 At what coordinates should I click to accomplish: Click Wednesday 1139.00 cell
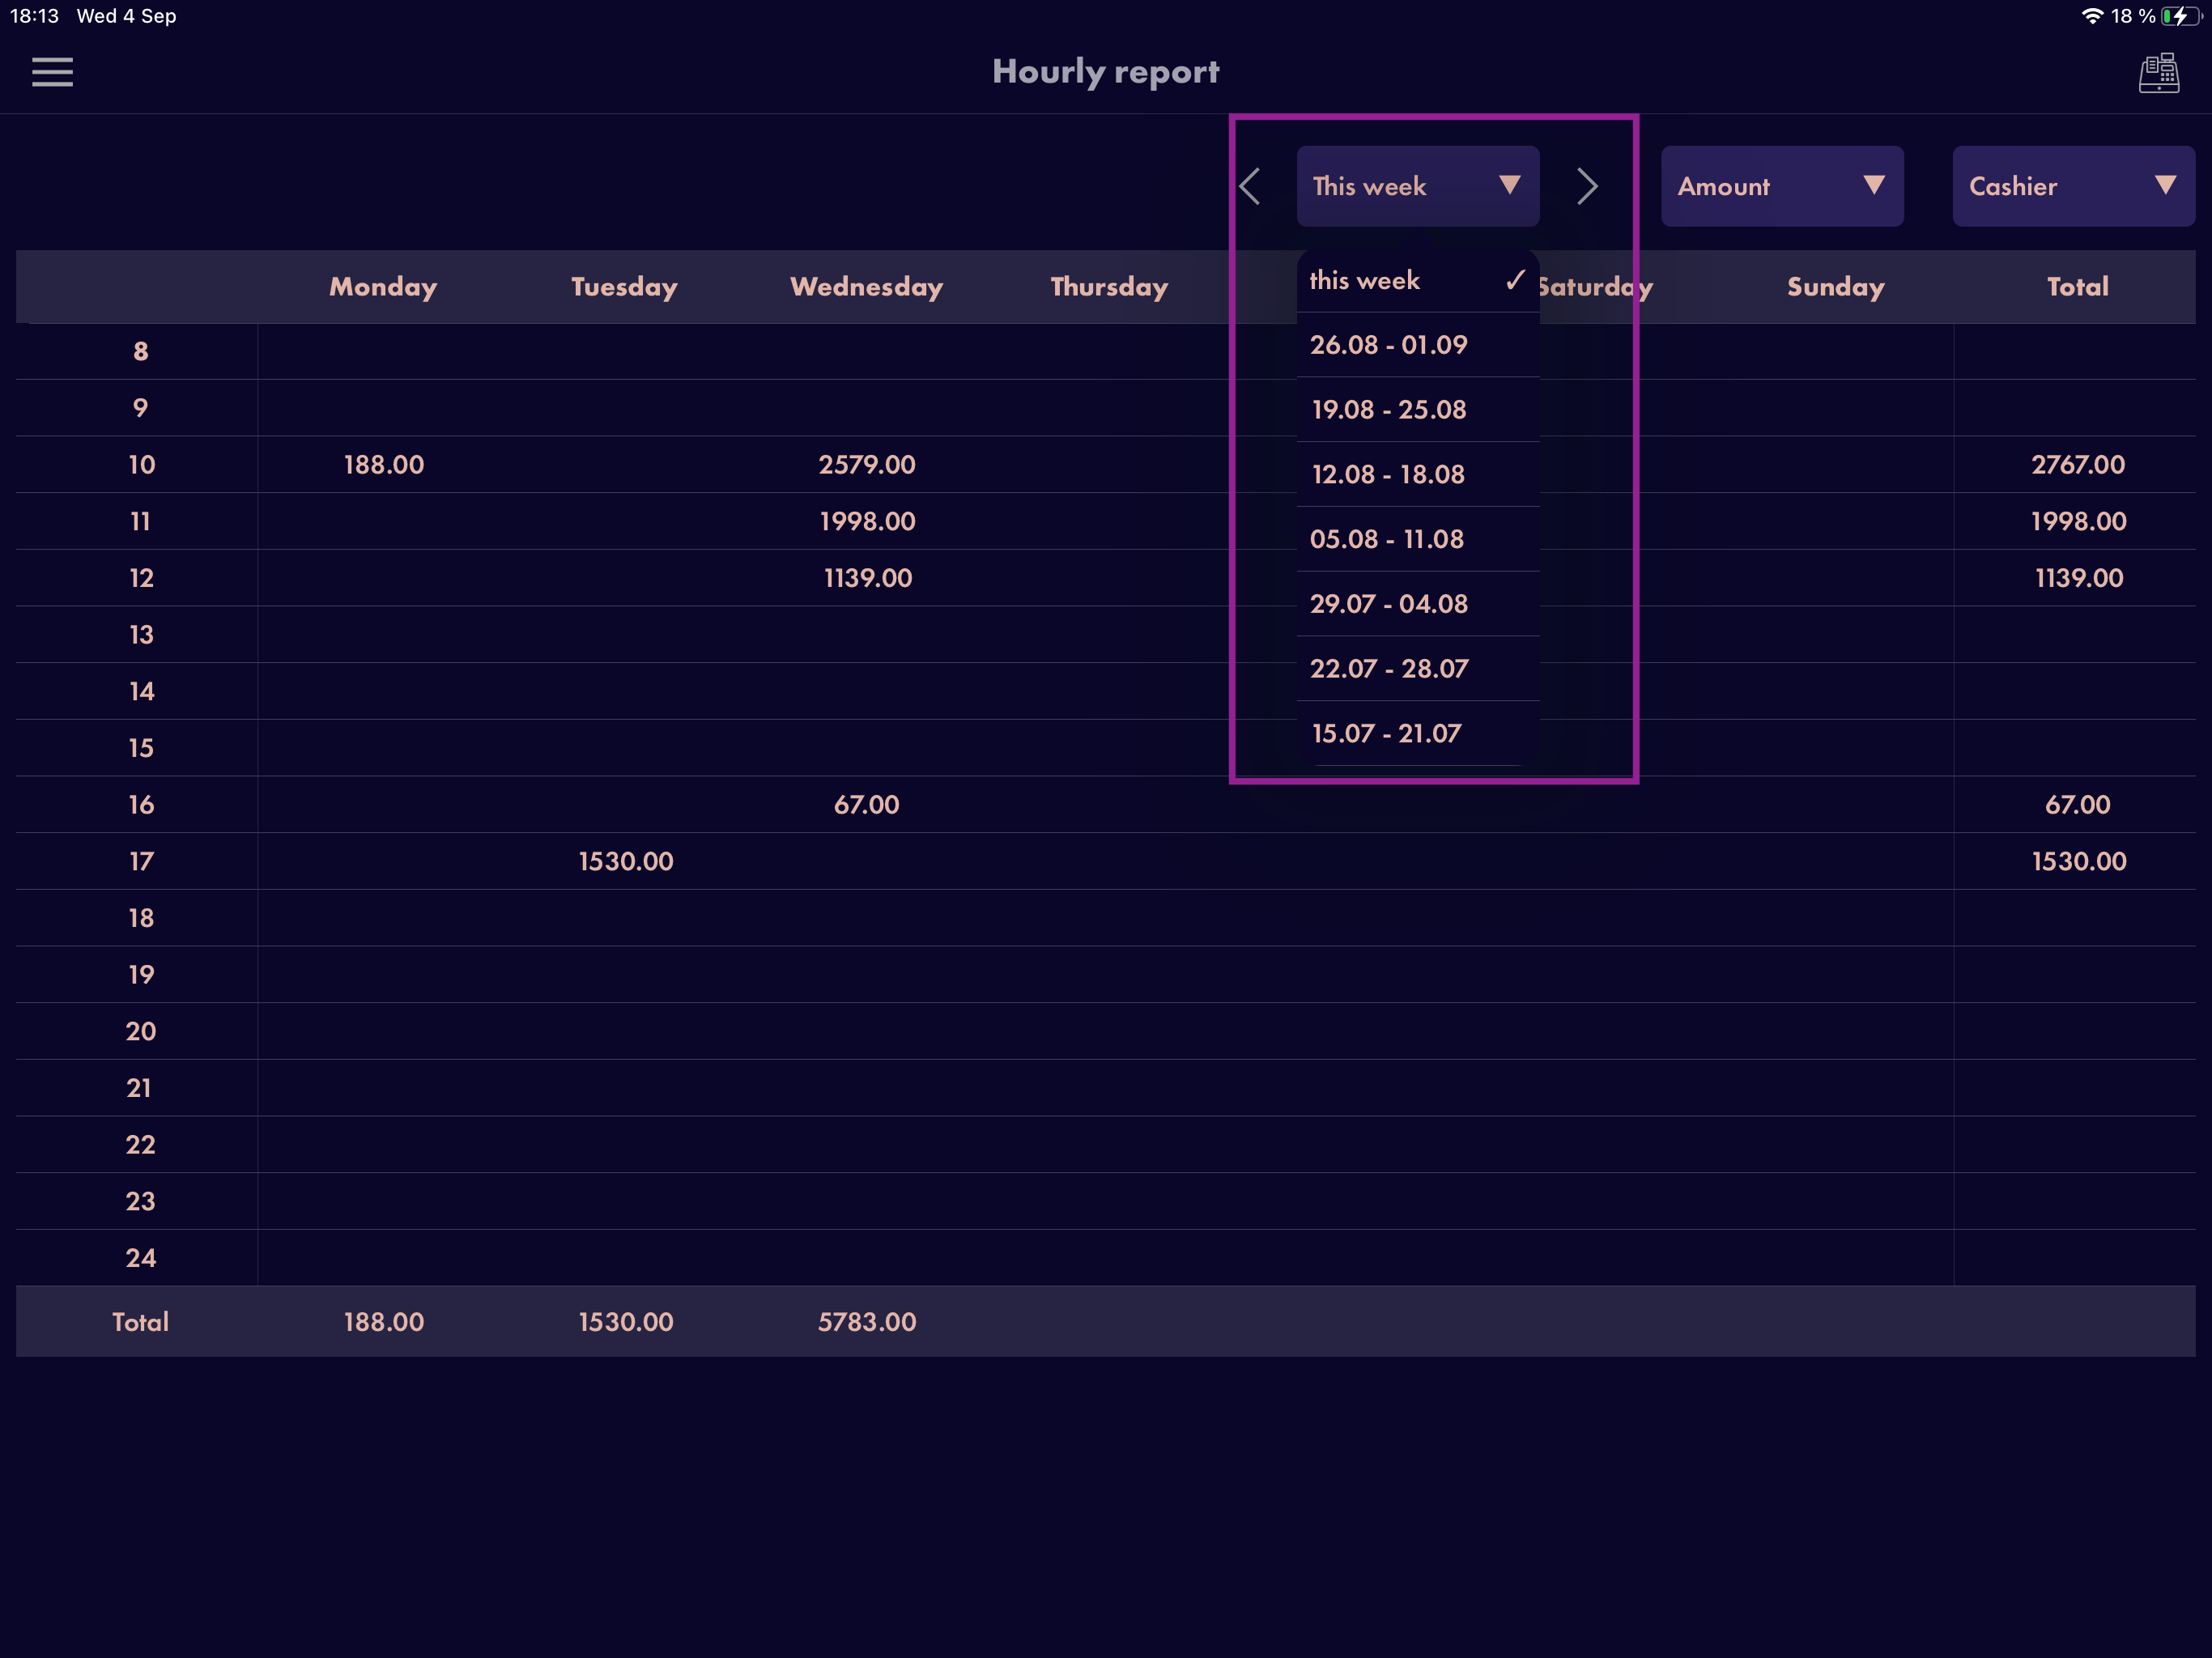867,578
